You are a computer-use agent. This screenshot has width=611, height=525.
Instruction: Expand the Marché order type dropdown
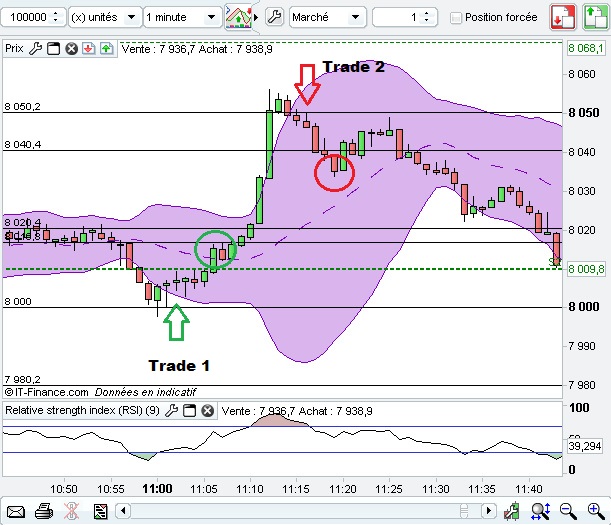click(x=327, y=17)
